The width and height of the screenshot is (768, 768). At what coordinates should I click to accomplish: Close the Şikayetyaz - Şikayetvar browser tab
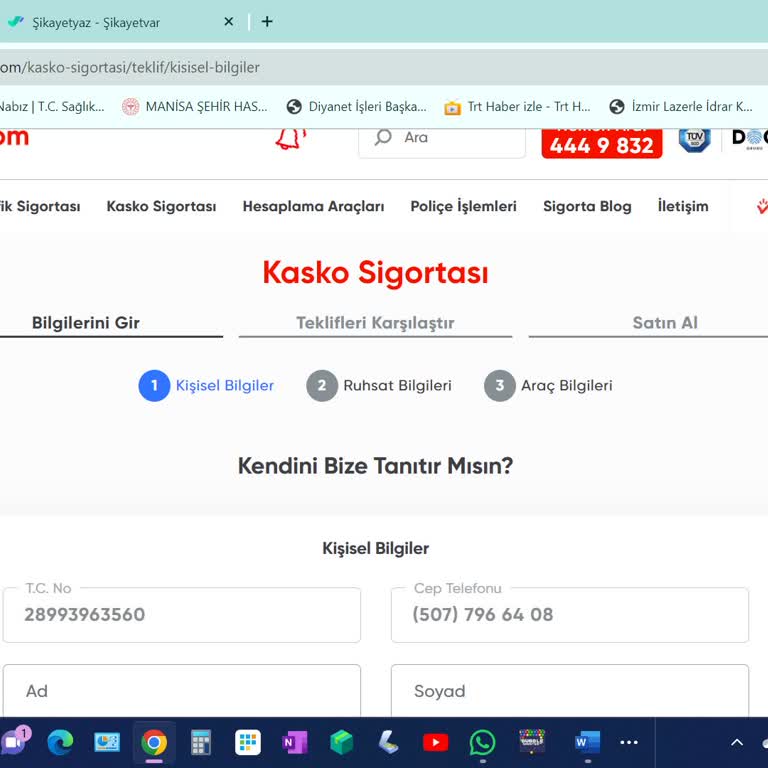point(228,22)
